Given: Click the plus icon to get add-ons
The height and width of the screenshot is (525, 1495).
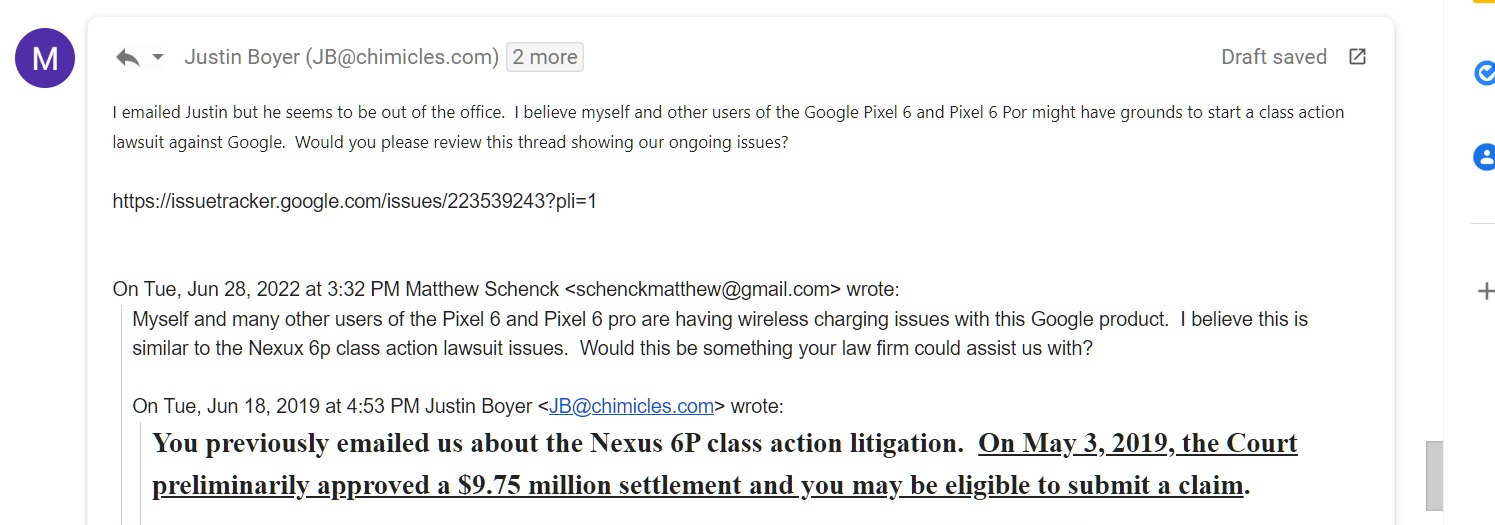Looking at the screenshot, I should point(1485,291).
